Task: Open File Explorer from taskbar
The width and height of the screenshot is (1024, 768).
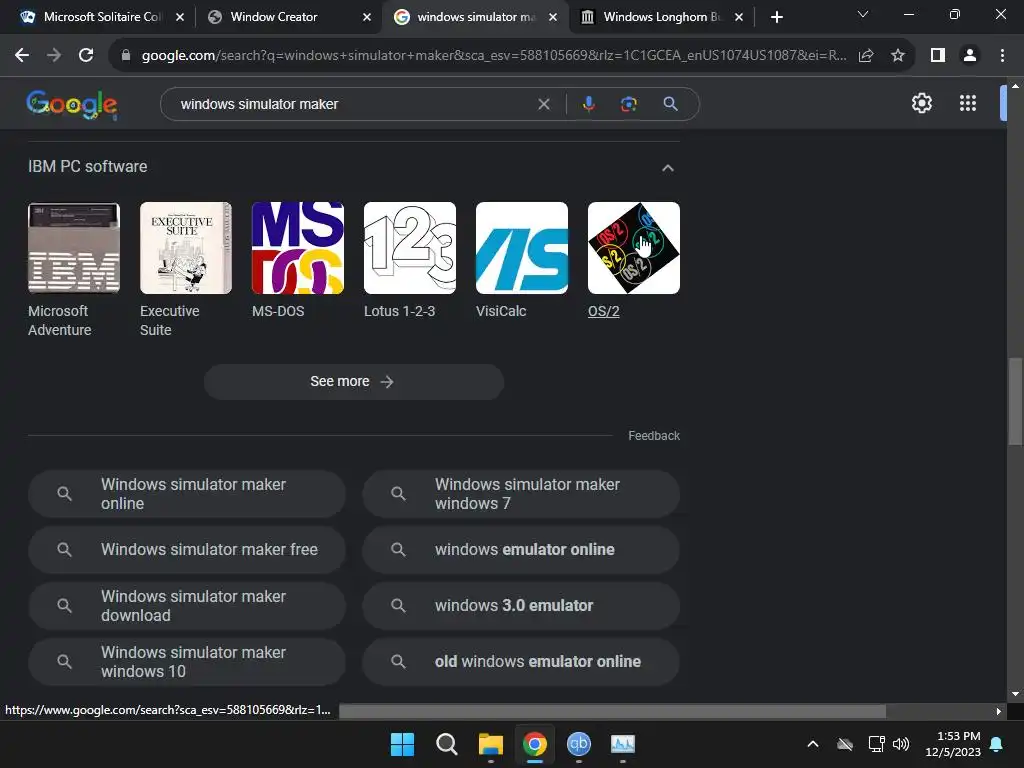Action: pyautogui.click(x=490, y=744)
